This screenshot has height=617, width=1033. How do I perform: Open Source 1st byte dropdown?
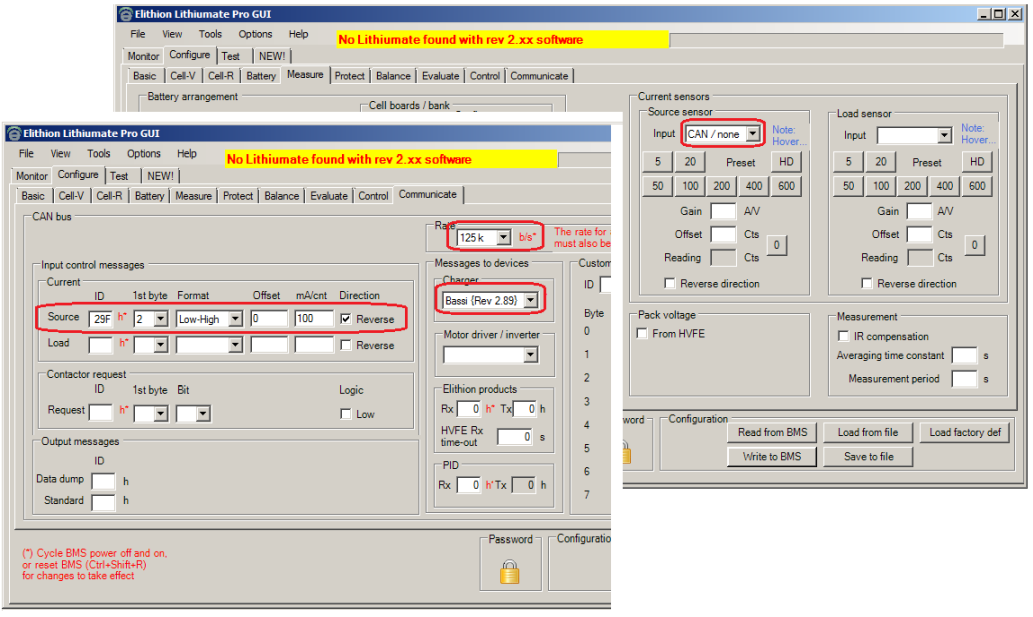click(161, 319)
